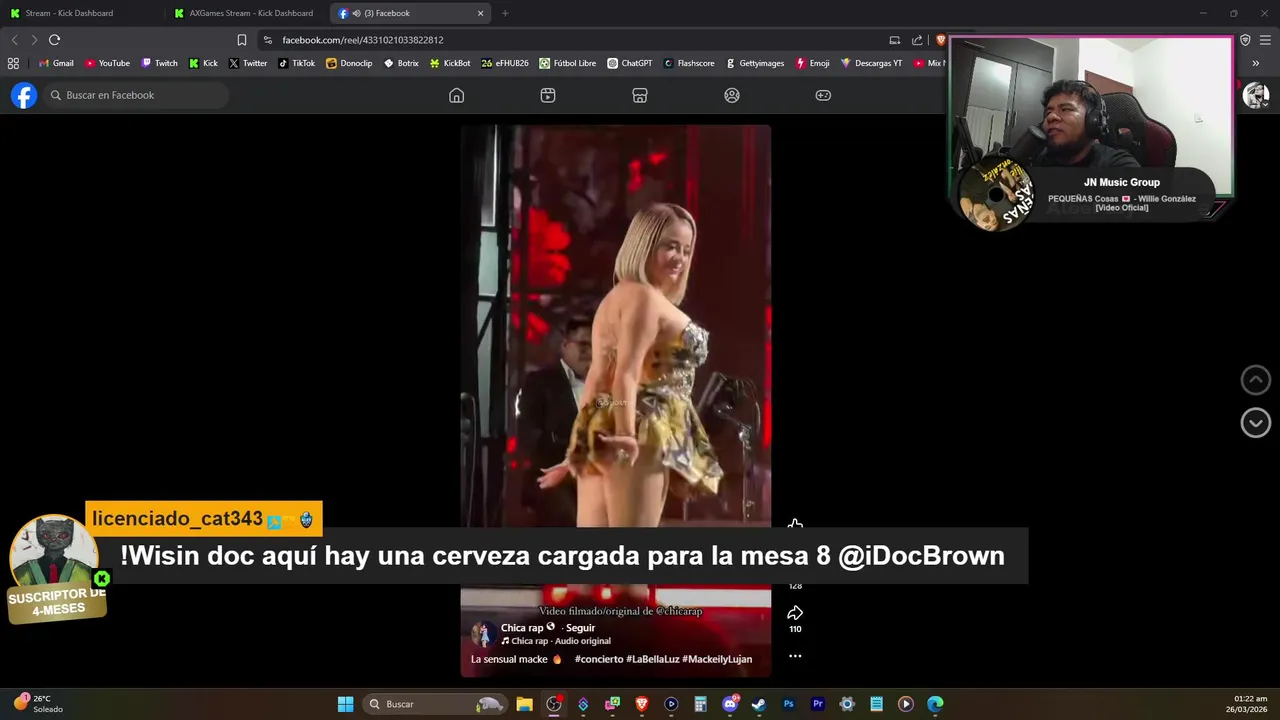The height and width of the screenshot is (720, 1280).
Task: Open the reel's three-dot options menu
Action: pos(795,656)
